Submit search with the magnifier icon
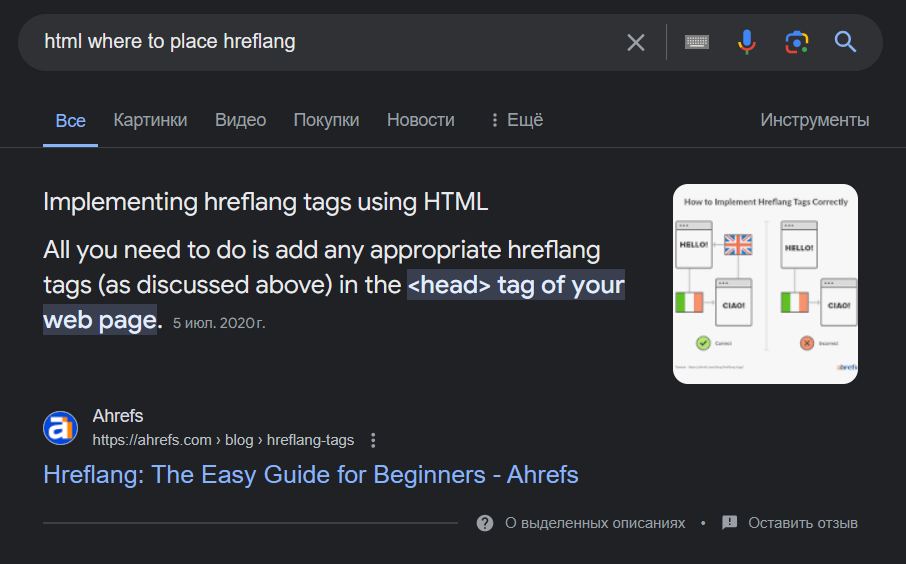906x564 pixels. 845,42
